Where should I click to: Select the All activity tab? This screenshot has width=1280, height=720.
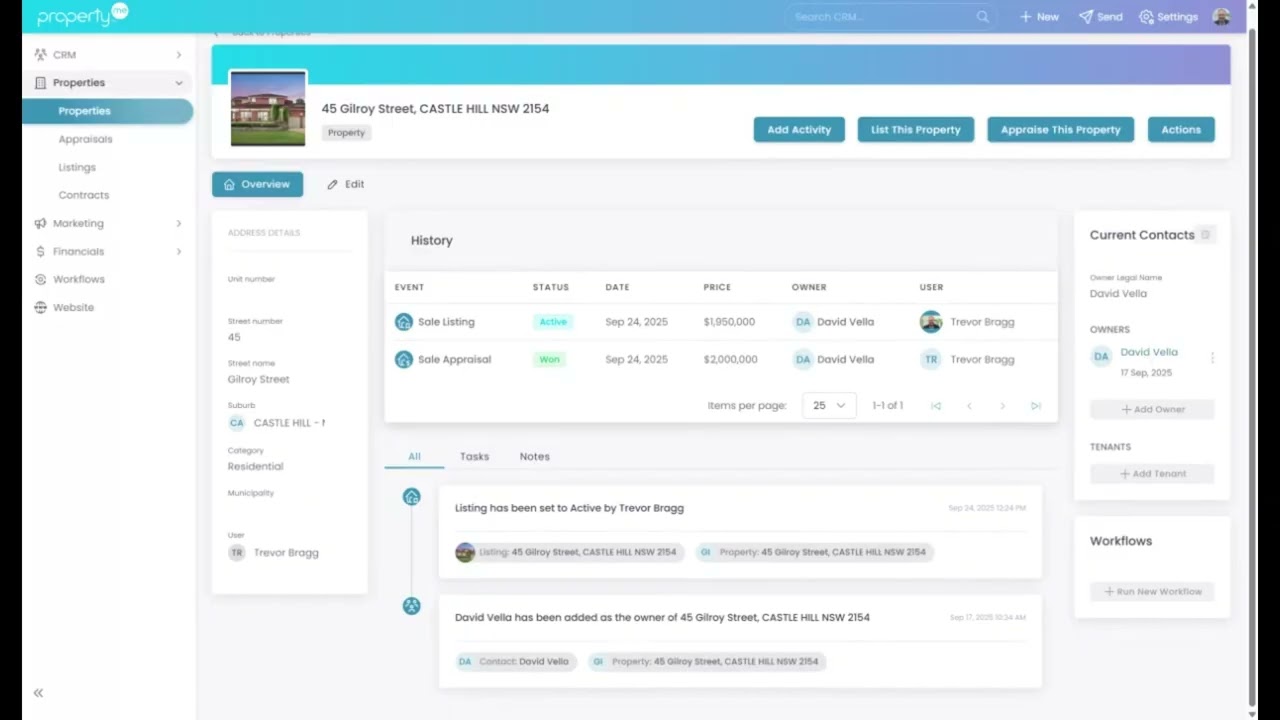pyautogui.click(x=414, y=457)
